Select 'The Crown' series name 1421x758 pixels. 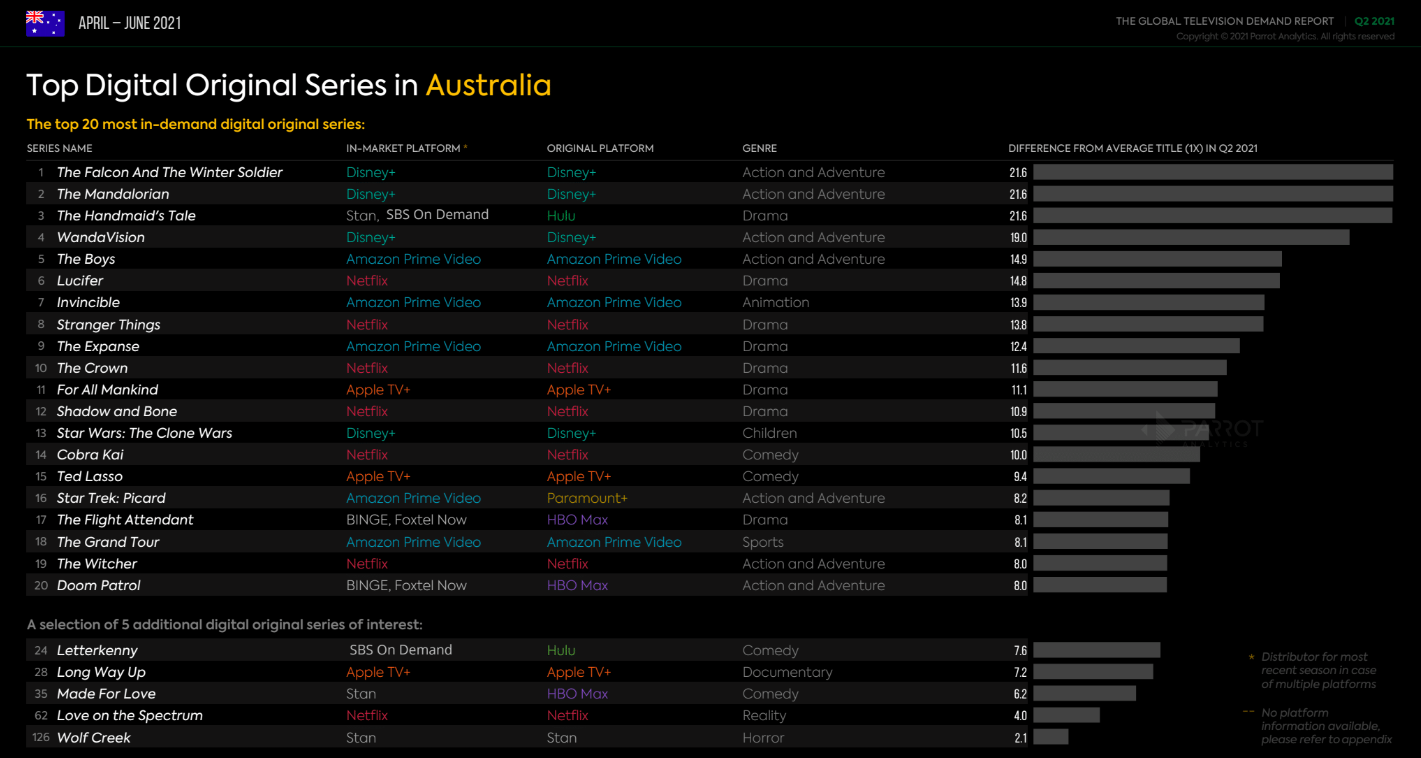(x=92, y=368)
